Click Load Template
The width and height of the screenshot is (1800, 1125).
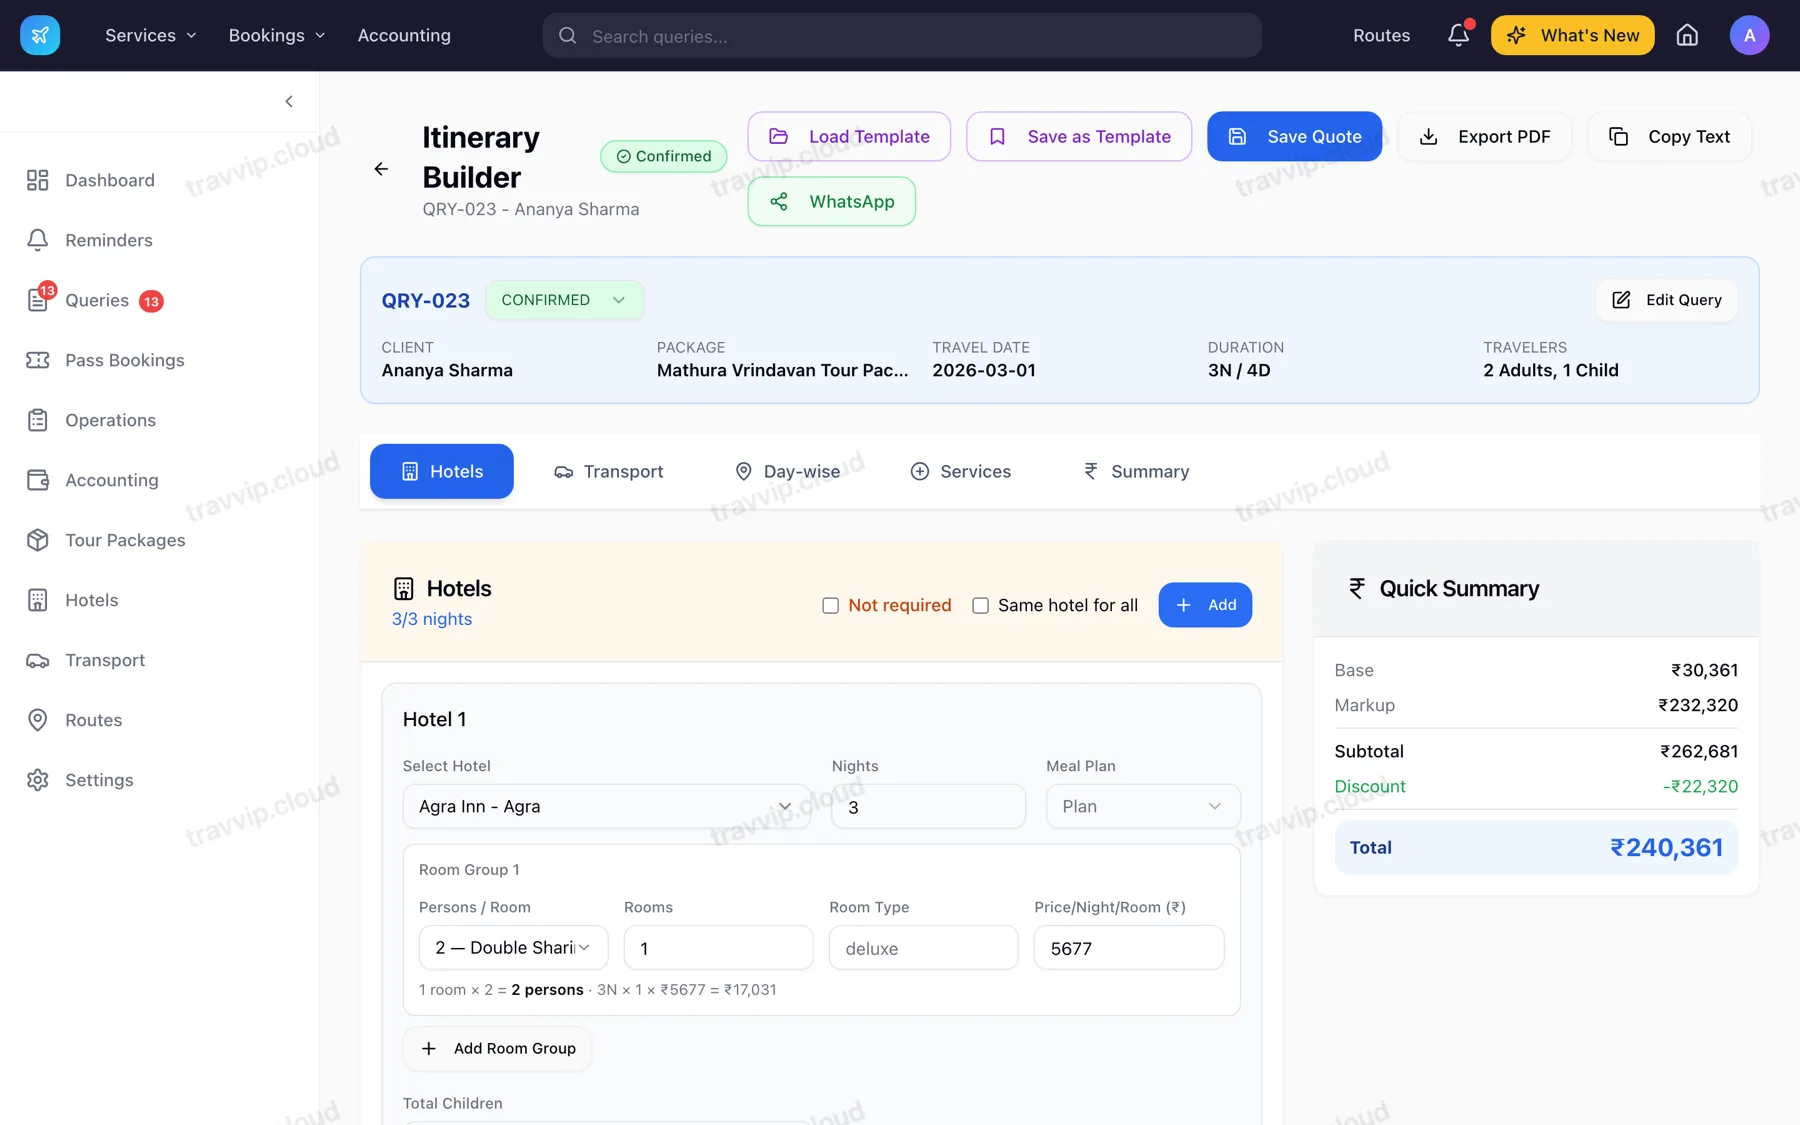(849, 136)
